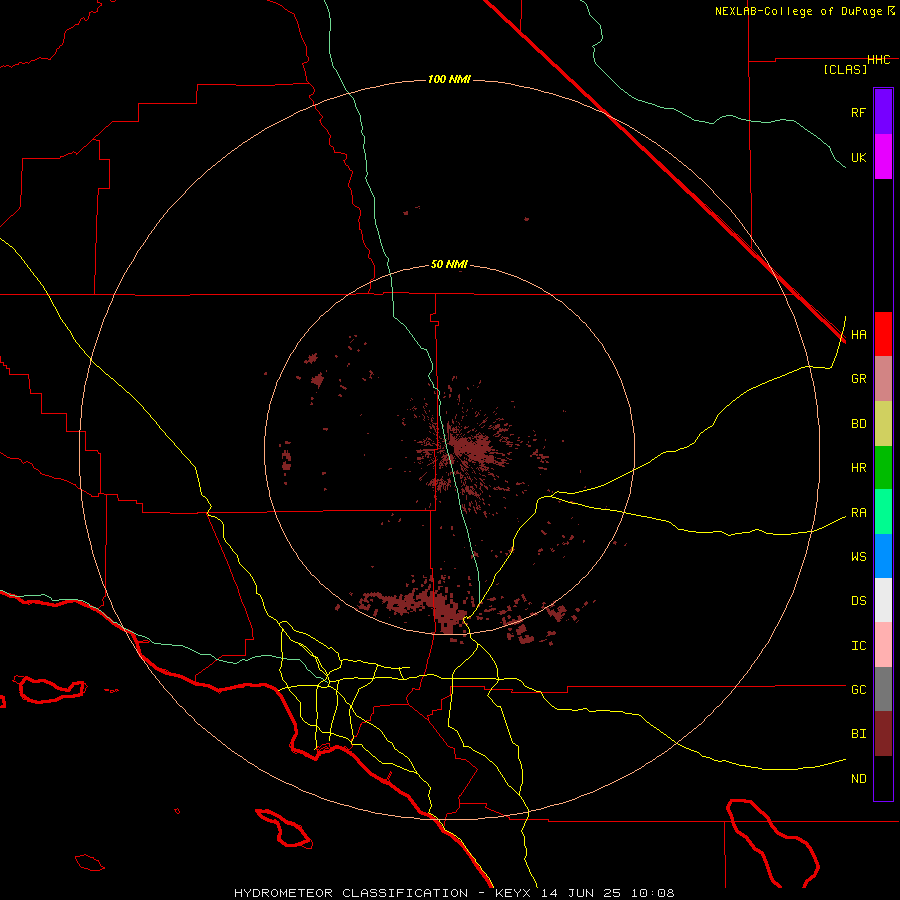Click the IC legend label

click(858, 646)
